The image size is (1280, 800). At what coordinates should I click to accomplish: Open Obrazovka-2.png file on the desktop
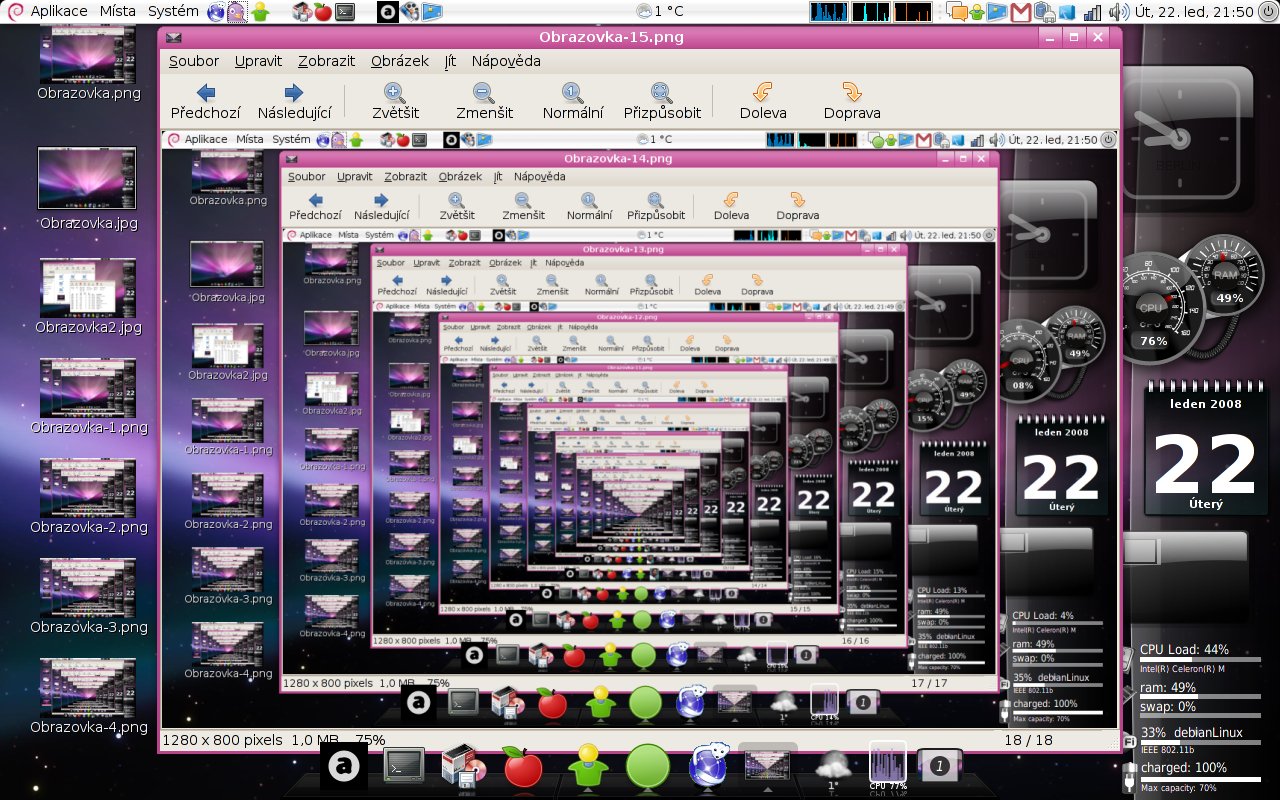(88, 497)
